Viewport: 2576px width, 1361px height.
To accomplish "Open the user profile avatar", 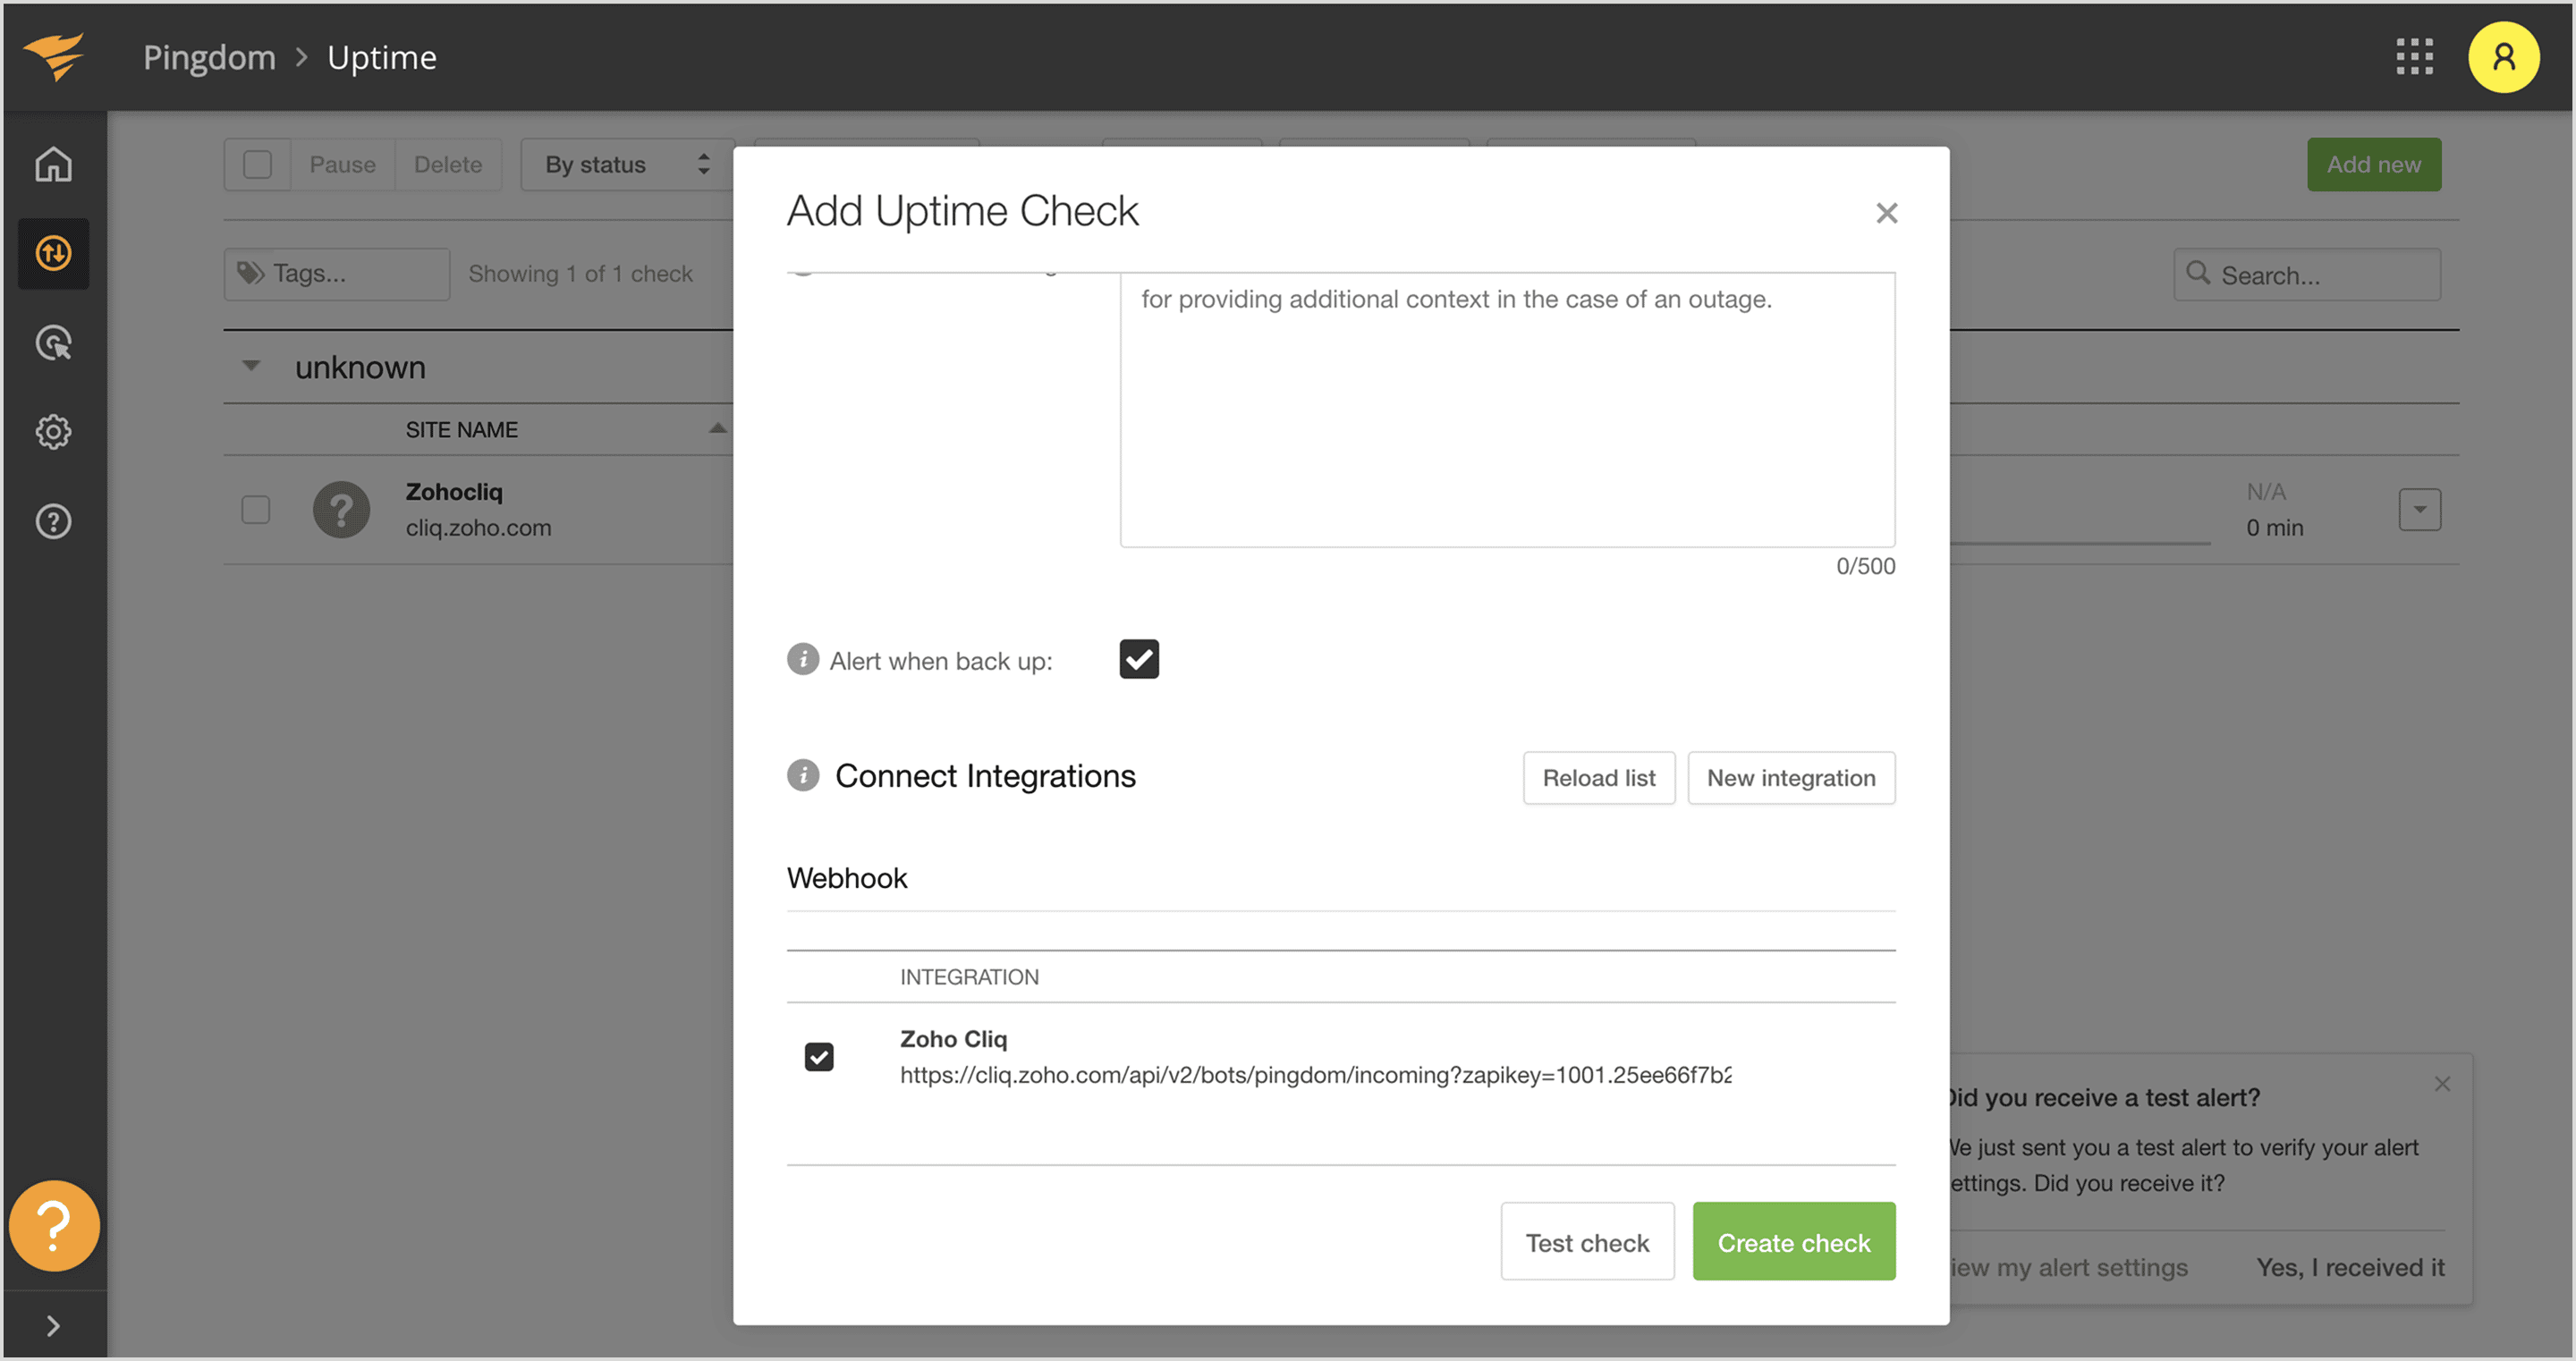I will click(x=2504, y=57).
